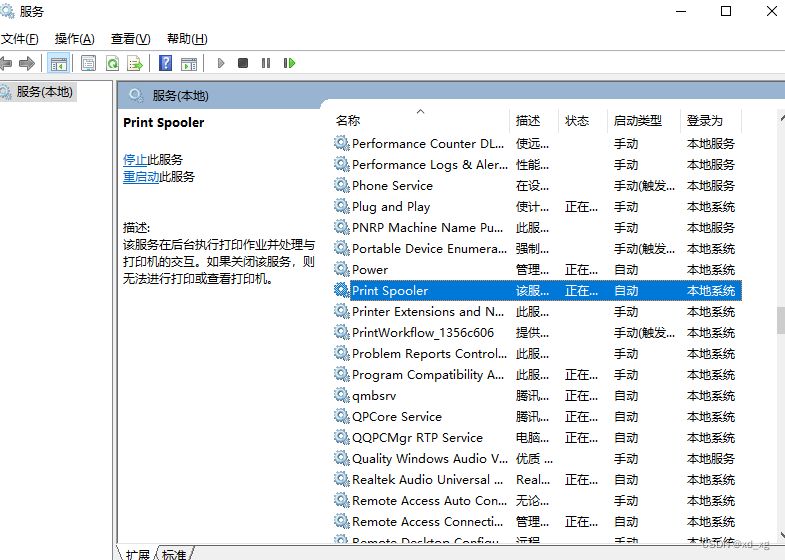Click the gear icon beside Phone Service
This screenshot has width=785, height=560.
coord(341,185)
